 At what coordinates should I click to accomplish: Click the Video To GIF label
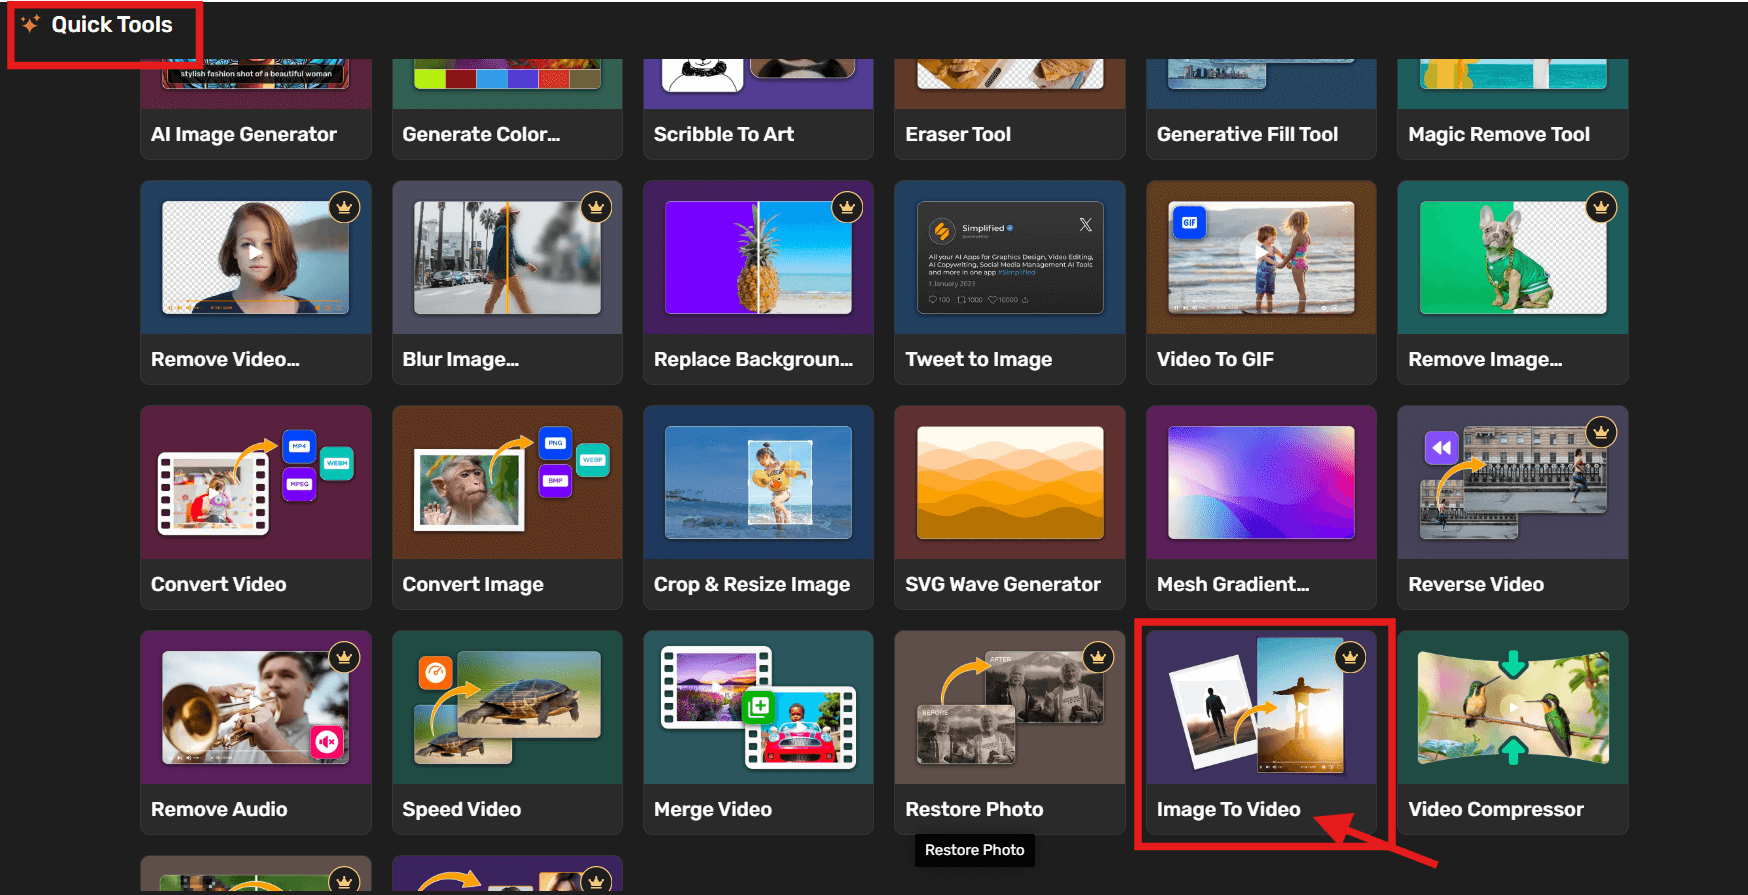coord(1215,359)
